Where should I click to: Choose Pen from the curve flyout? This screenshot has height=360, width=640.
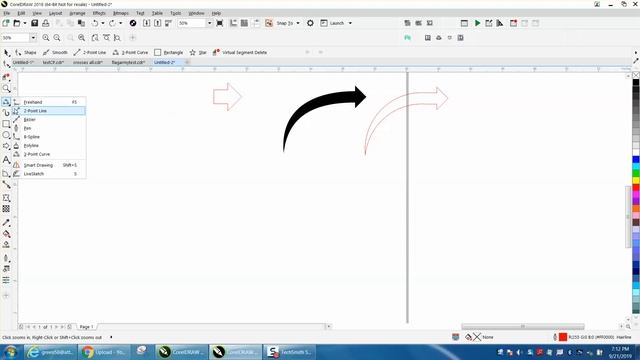(49, 128)
